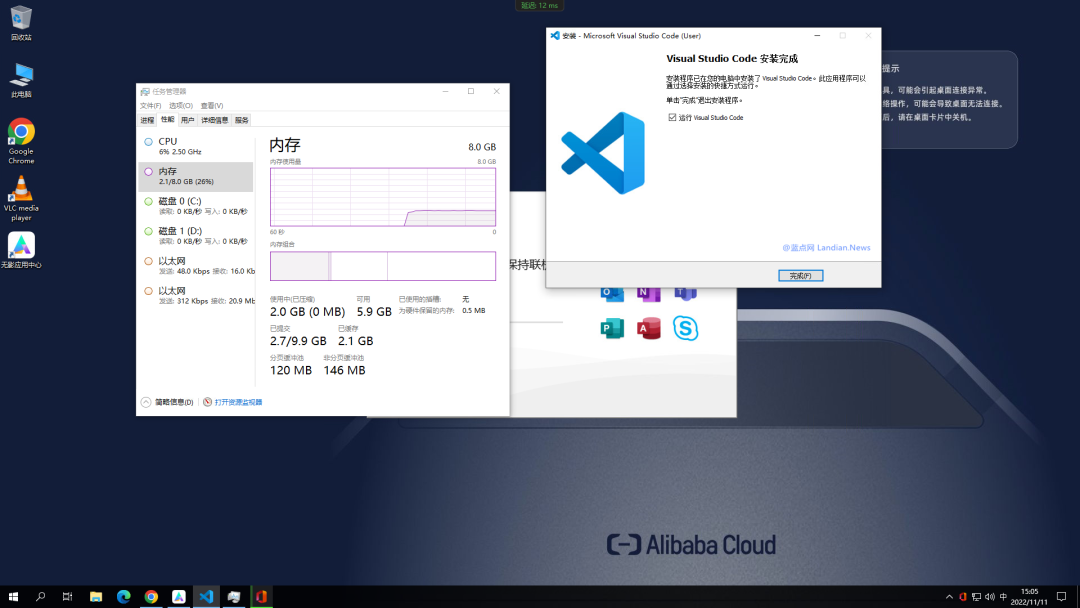Screen dimensions: 1080x608
Task: Show hidden tray icons chevron
Action: tap(949, 597)
